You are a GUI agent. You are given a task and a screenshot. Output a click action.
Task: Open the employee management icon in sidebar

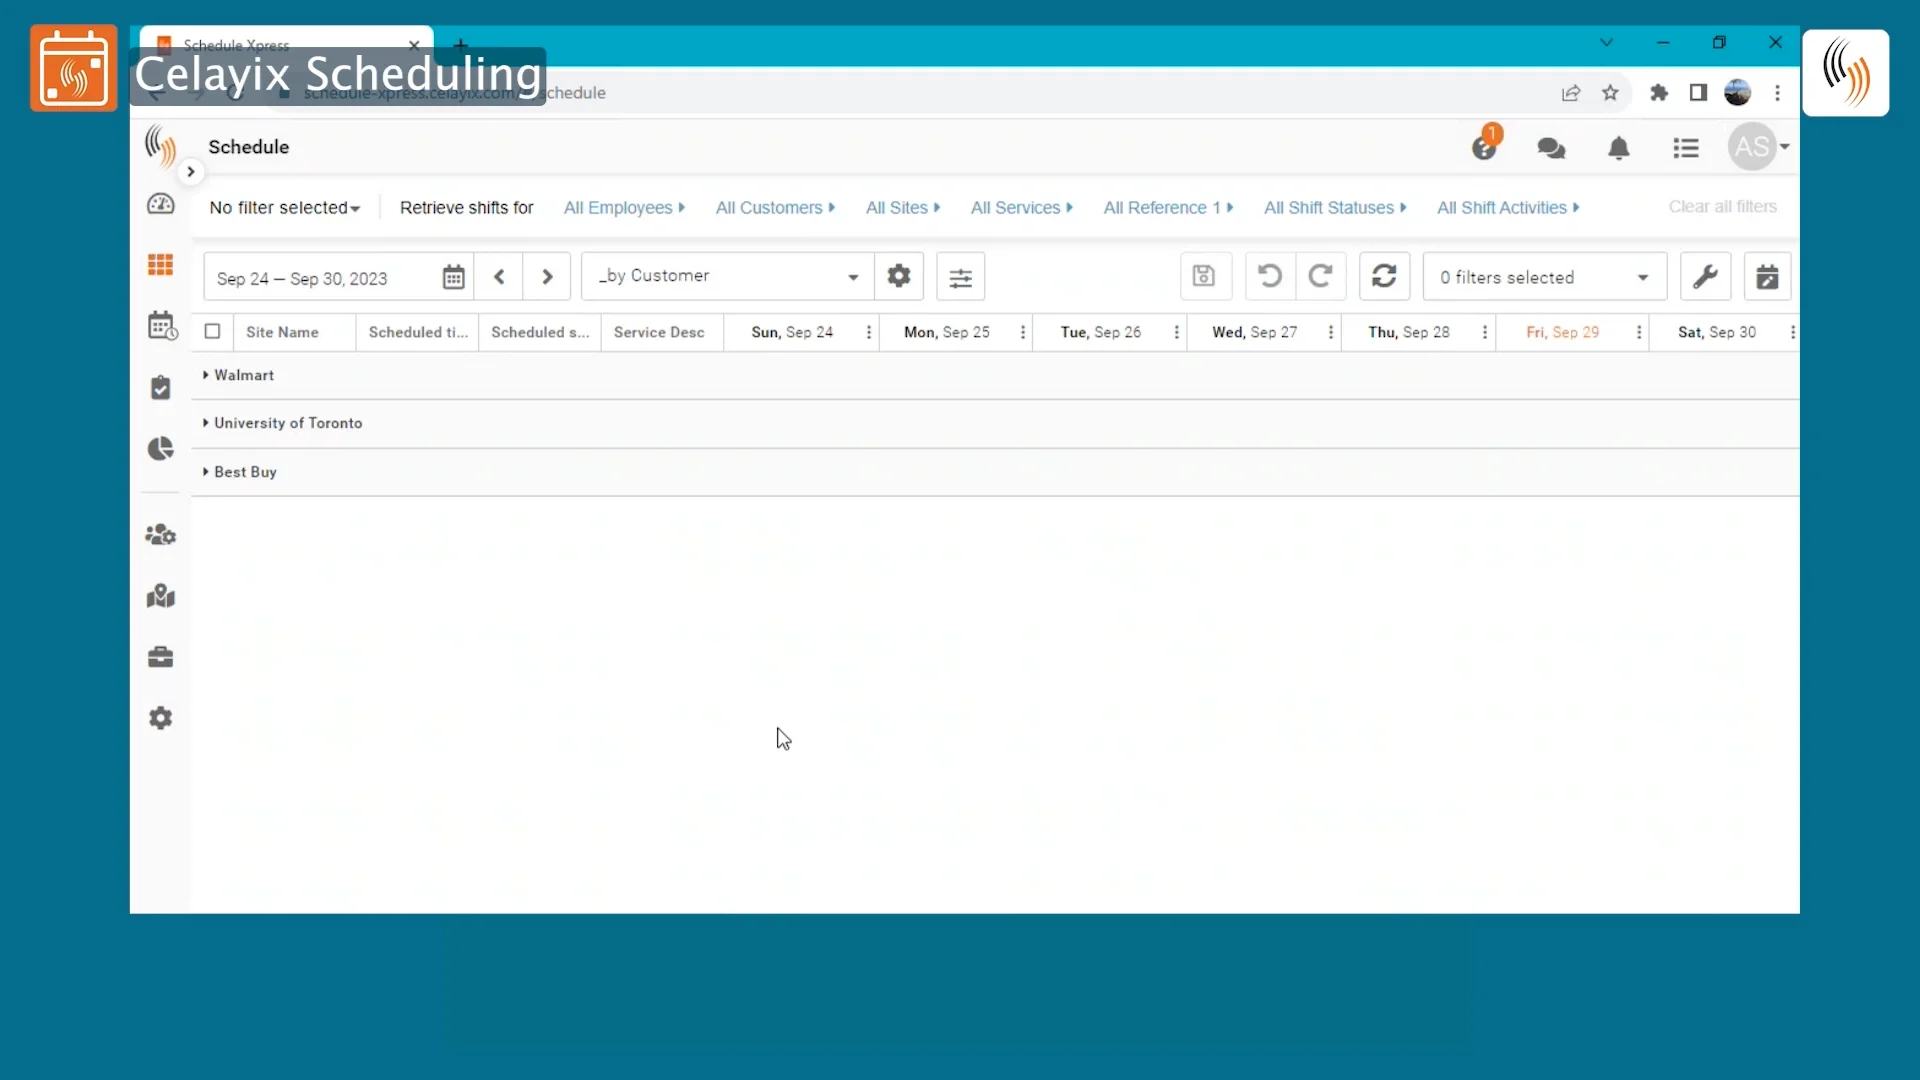[x=161, y=535]
